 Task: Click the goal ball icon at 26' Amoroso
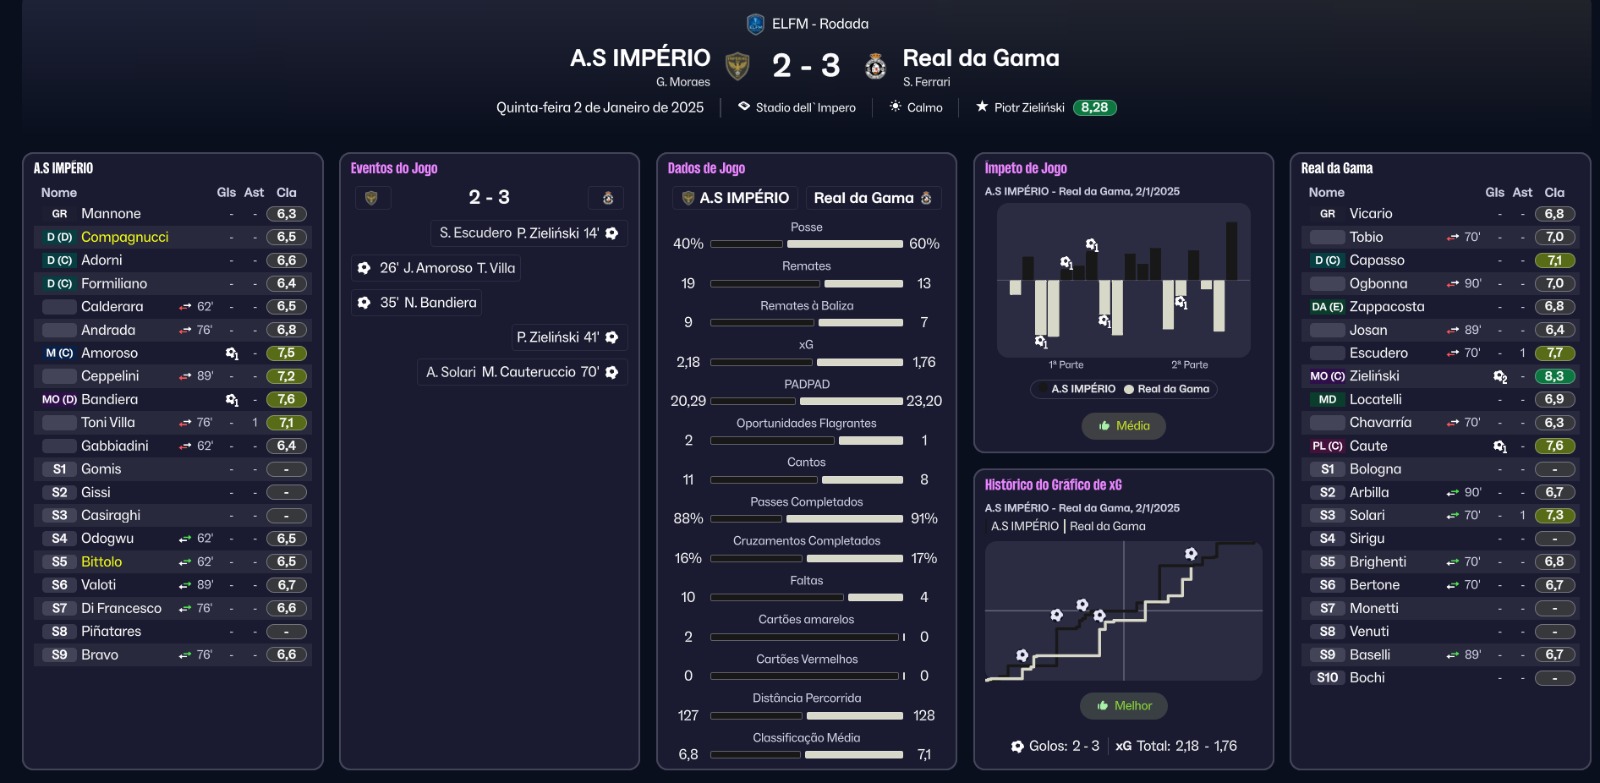point(364,268)
